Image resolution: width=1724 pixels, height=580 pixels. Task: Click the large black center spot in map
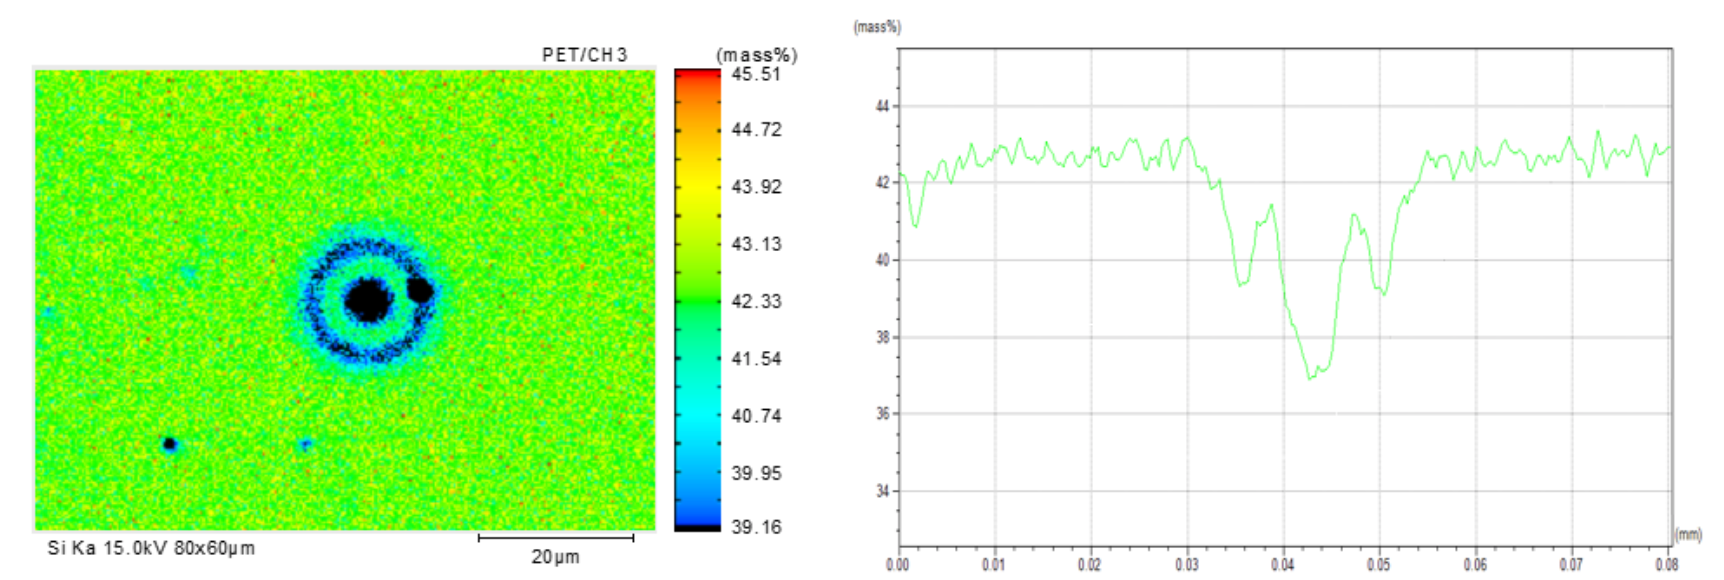tap(367, 301)
